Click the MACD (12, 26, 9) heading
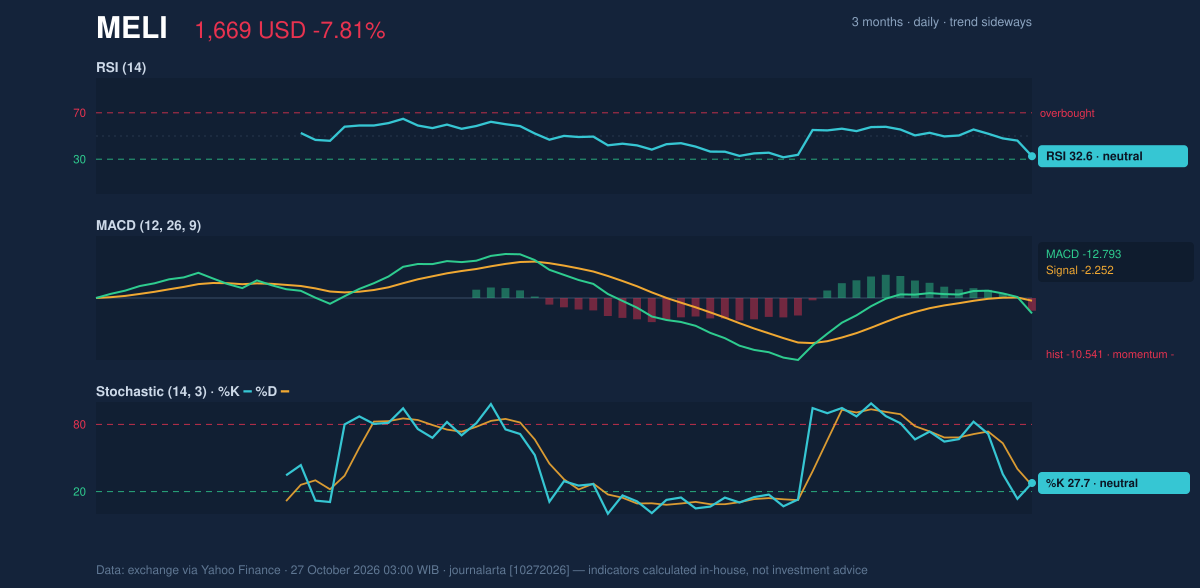 [x=148, y=225]
